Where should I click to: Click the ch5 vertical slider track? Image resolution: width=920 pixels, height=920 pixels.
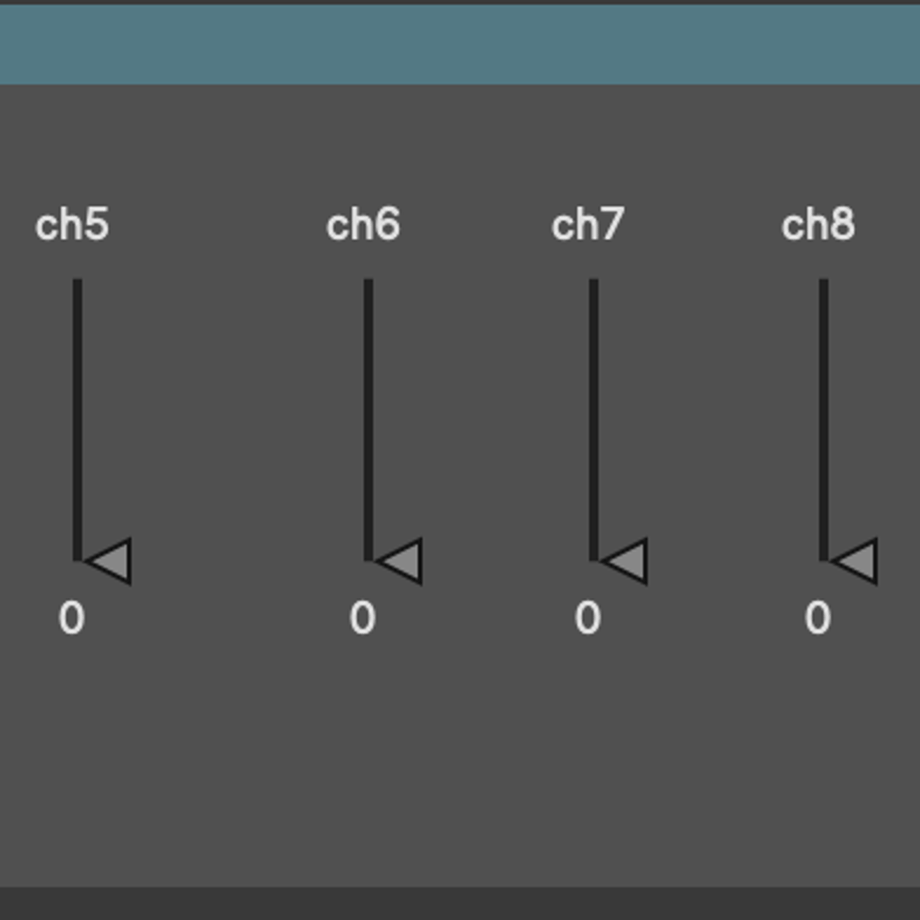[x=77, y=420]
